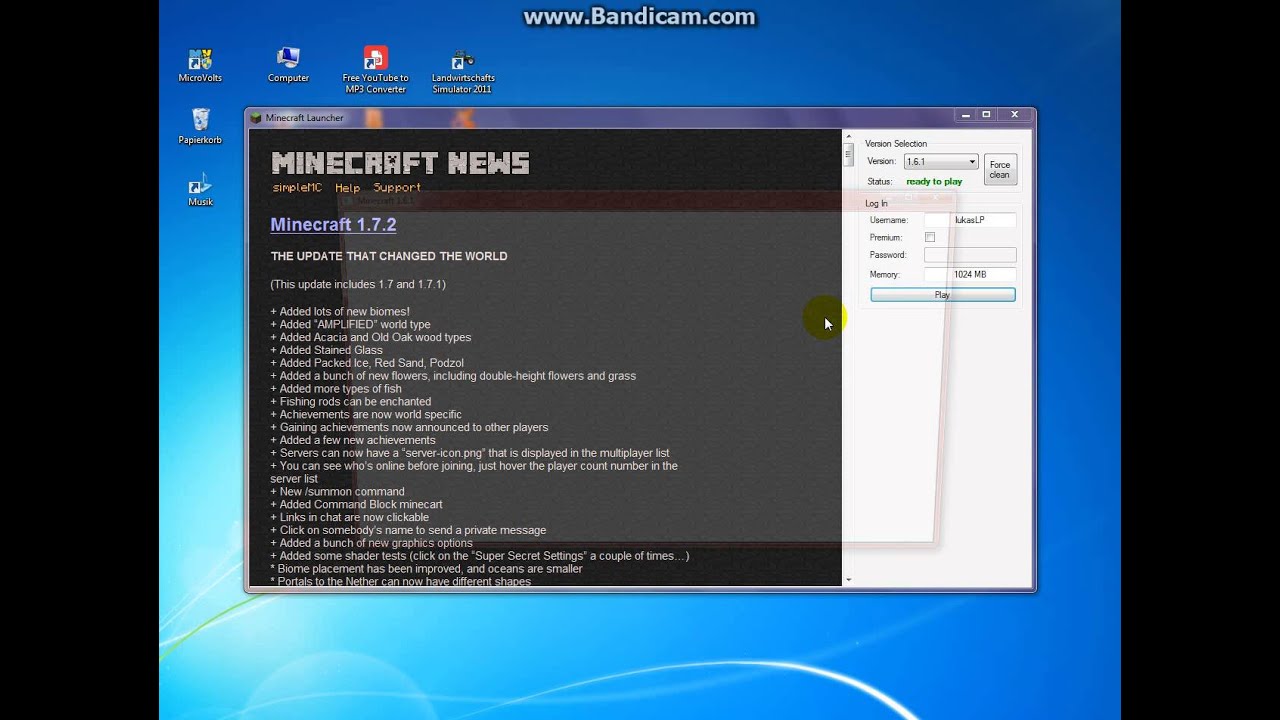Maximize the Minecraft Launcher window
The width and height of the screenshot is (1280, 720).
[x=986, y=115]
